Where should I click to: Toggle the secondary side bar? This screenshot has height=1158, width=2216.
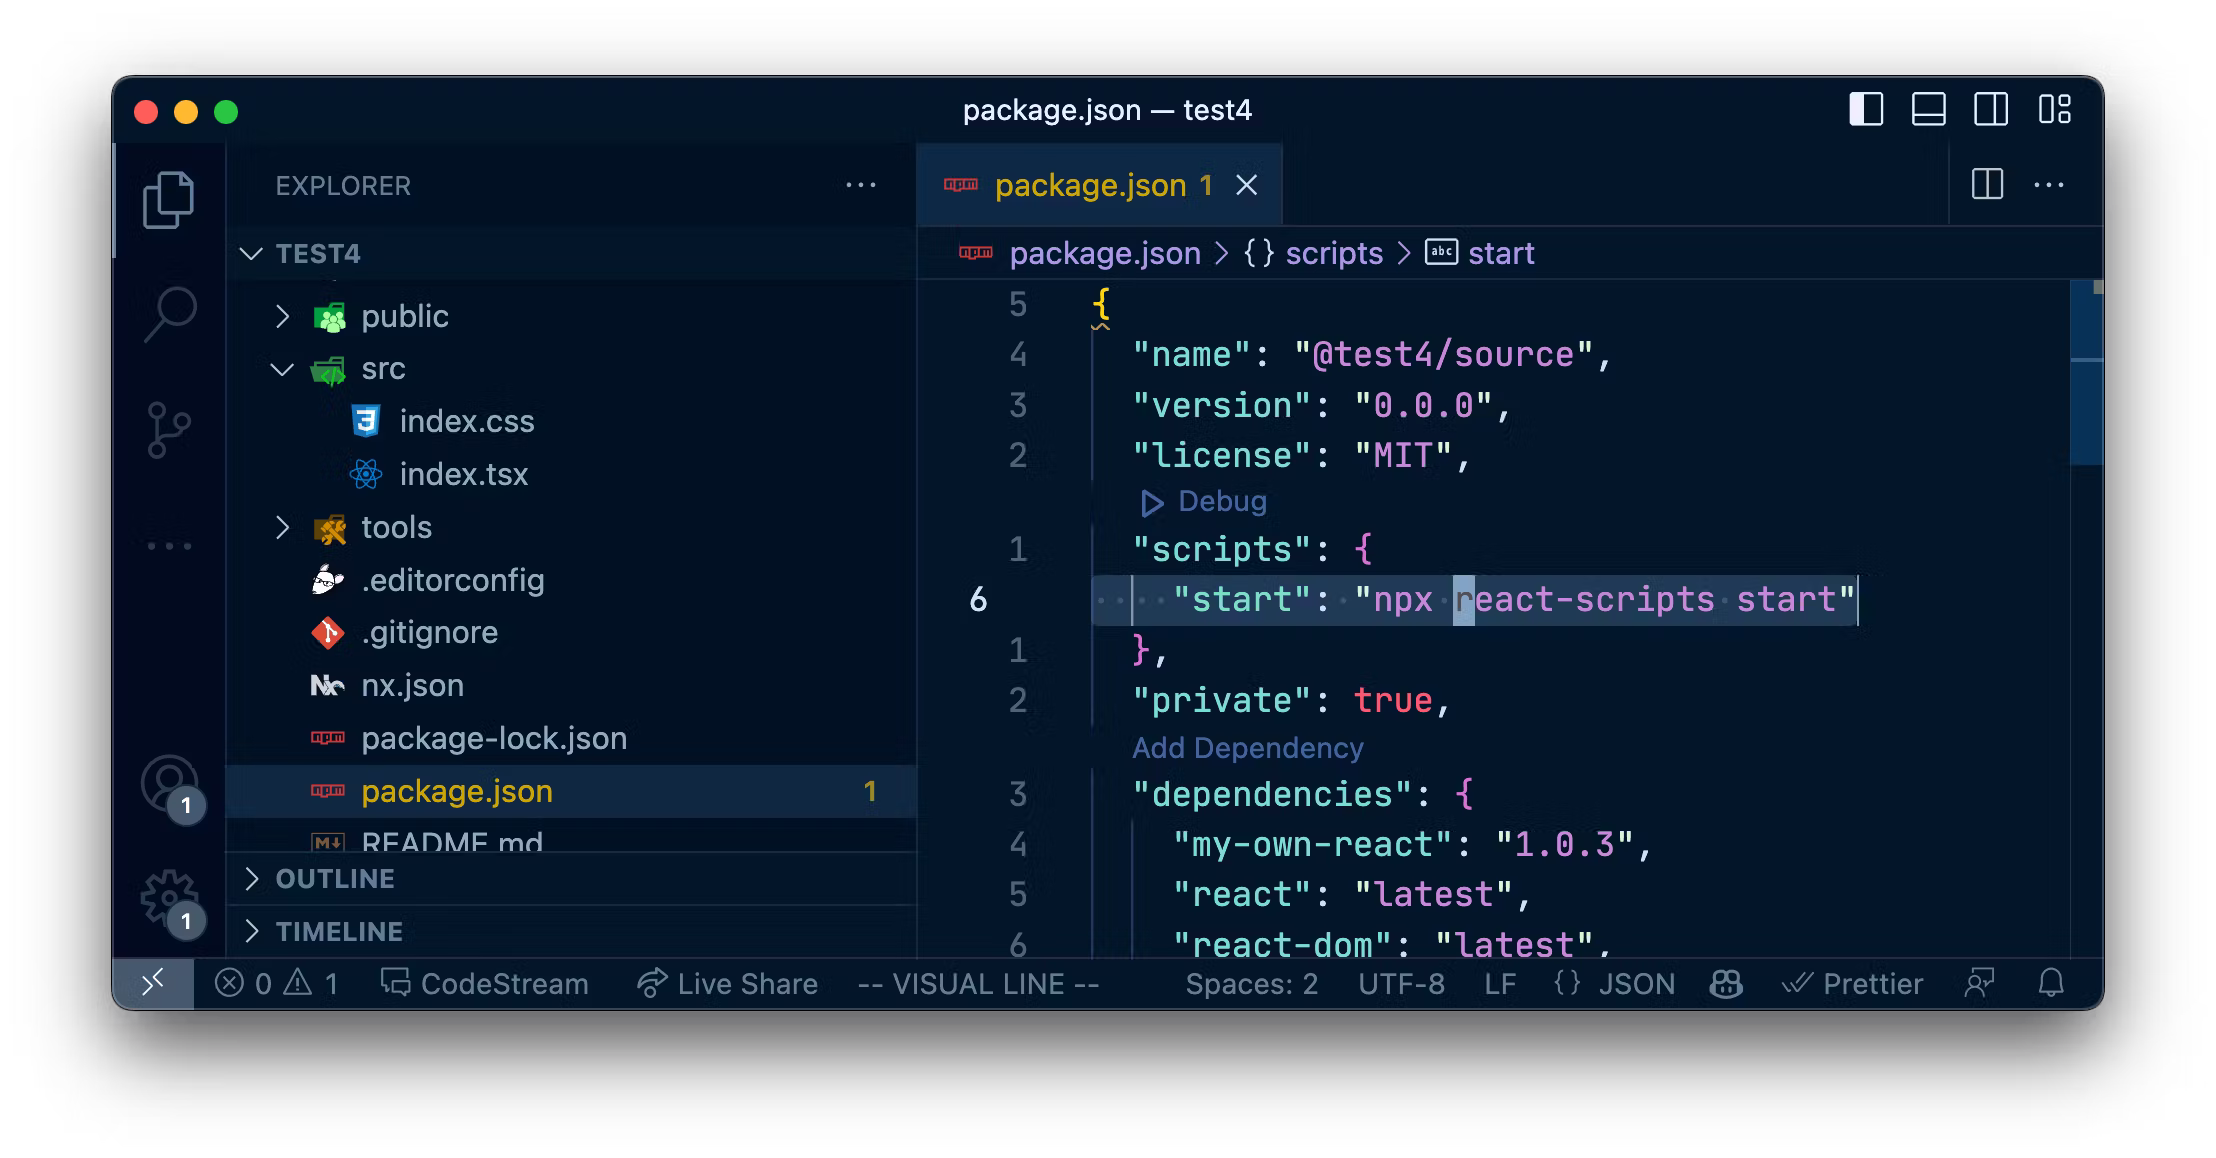(1991, 109)
